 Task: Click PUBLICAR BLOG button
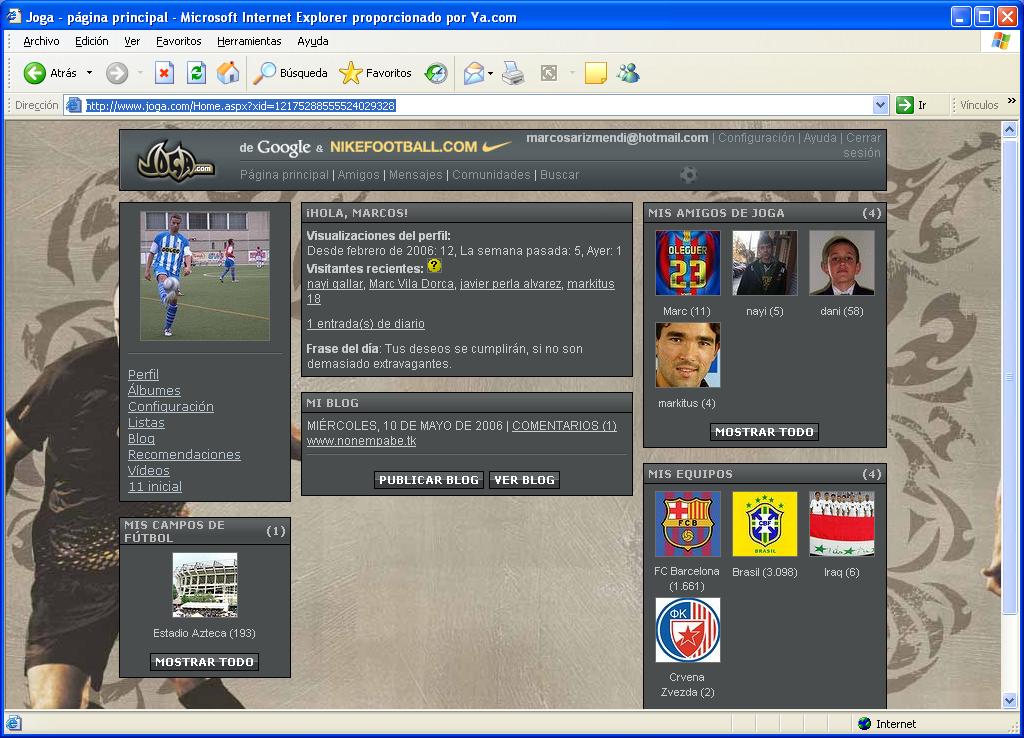pyautogui.click(x=429, y=480)
